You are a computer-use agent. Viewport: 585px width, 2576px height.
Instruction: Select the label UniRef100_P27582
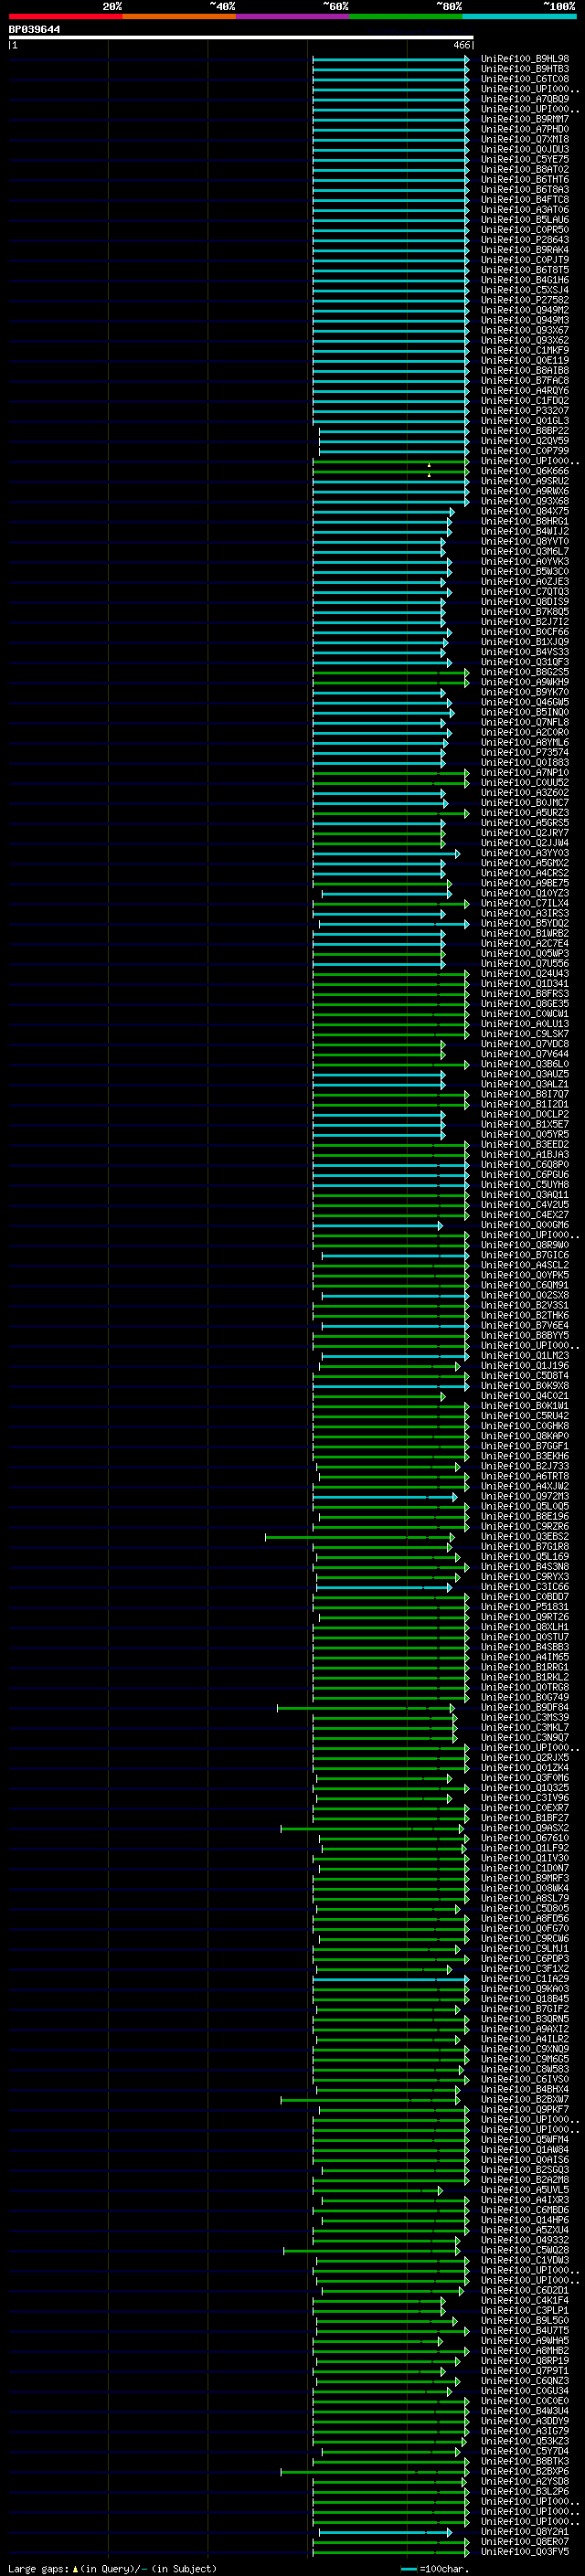(525, 300)
